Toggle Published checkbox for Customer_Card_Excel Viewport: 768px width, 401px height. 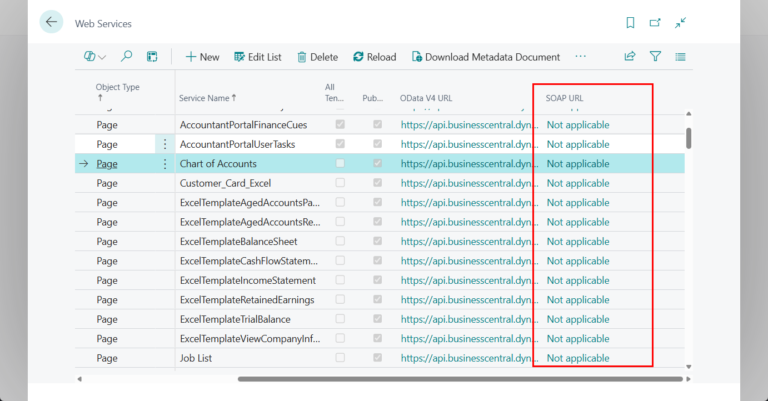coord(377,184)
